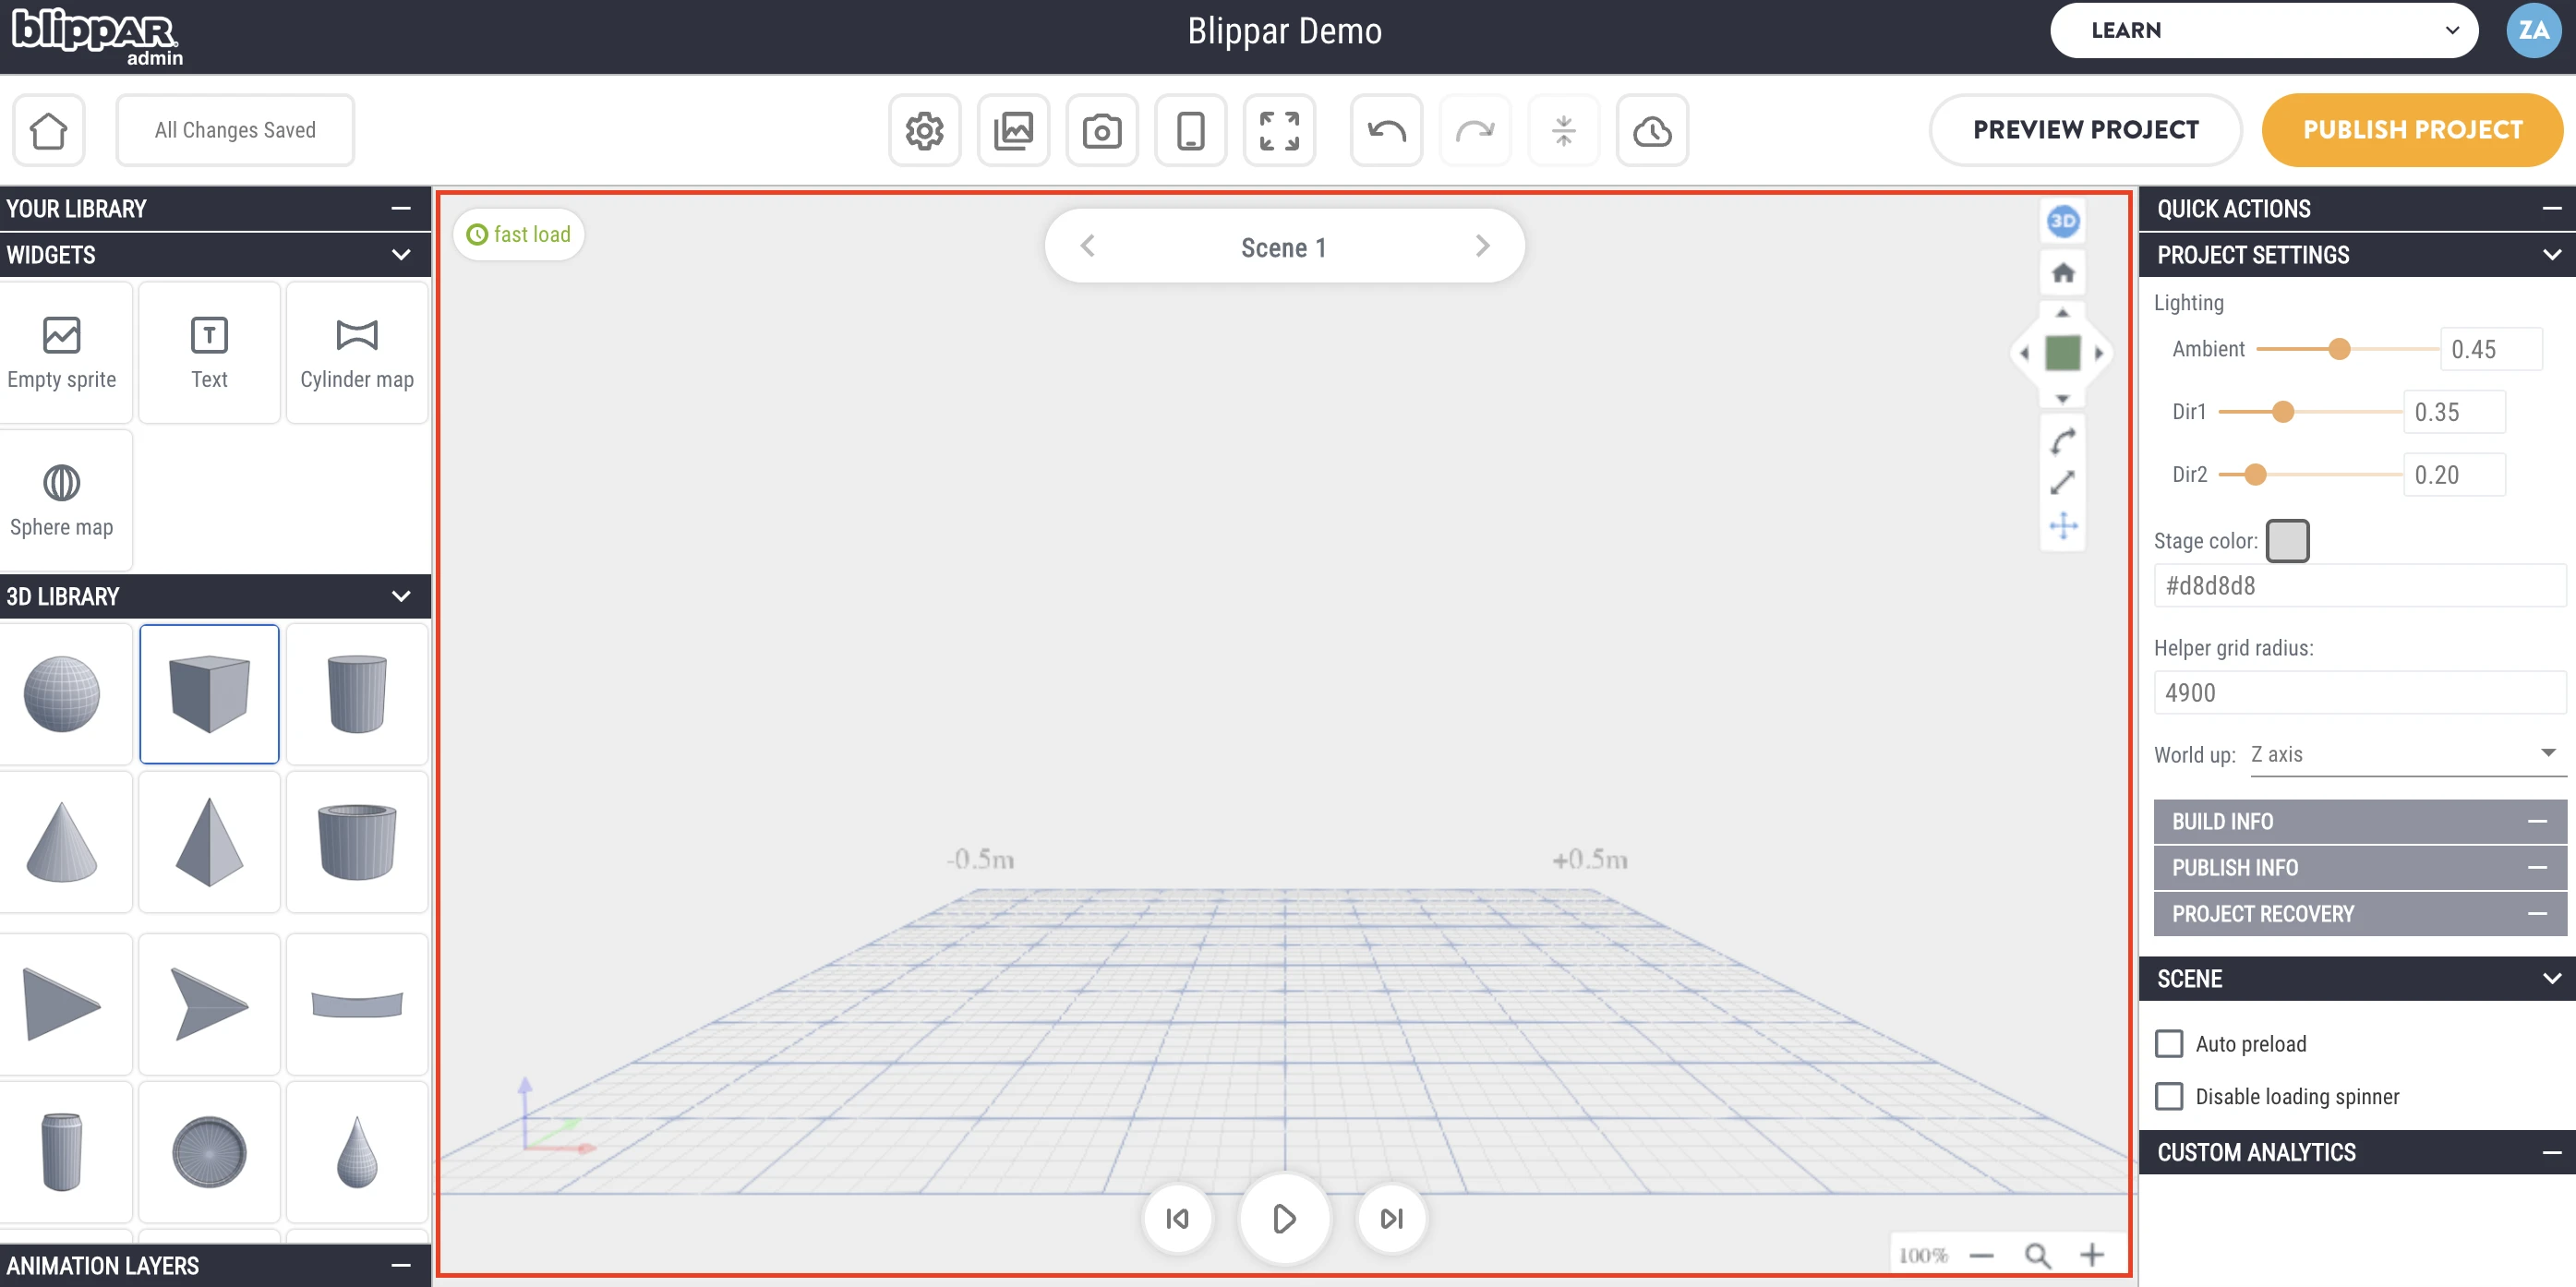Click PUBLISH PROJECT button
This screenshot has width=2576, height=1287.
coord(2412,130)
